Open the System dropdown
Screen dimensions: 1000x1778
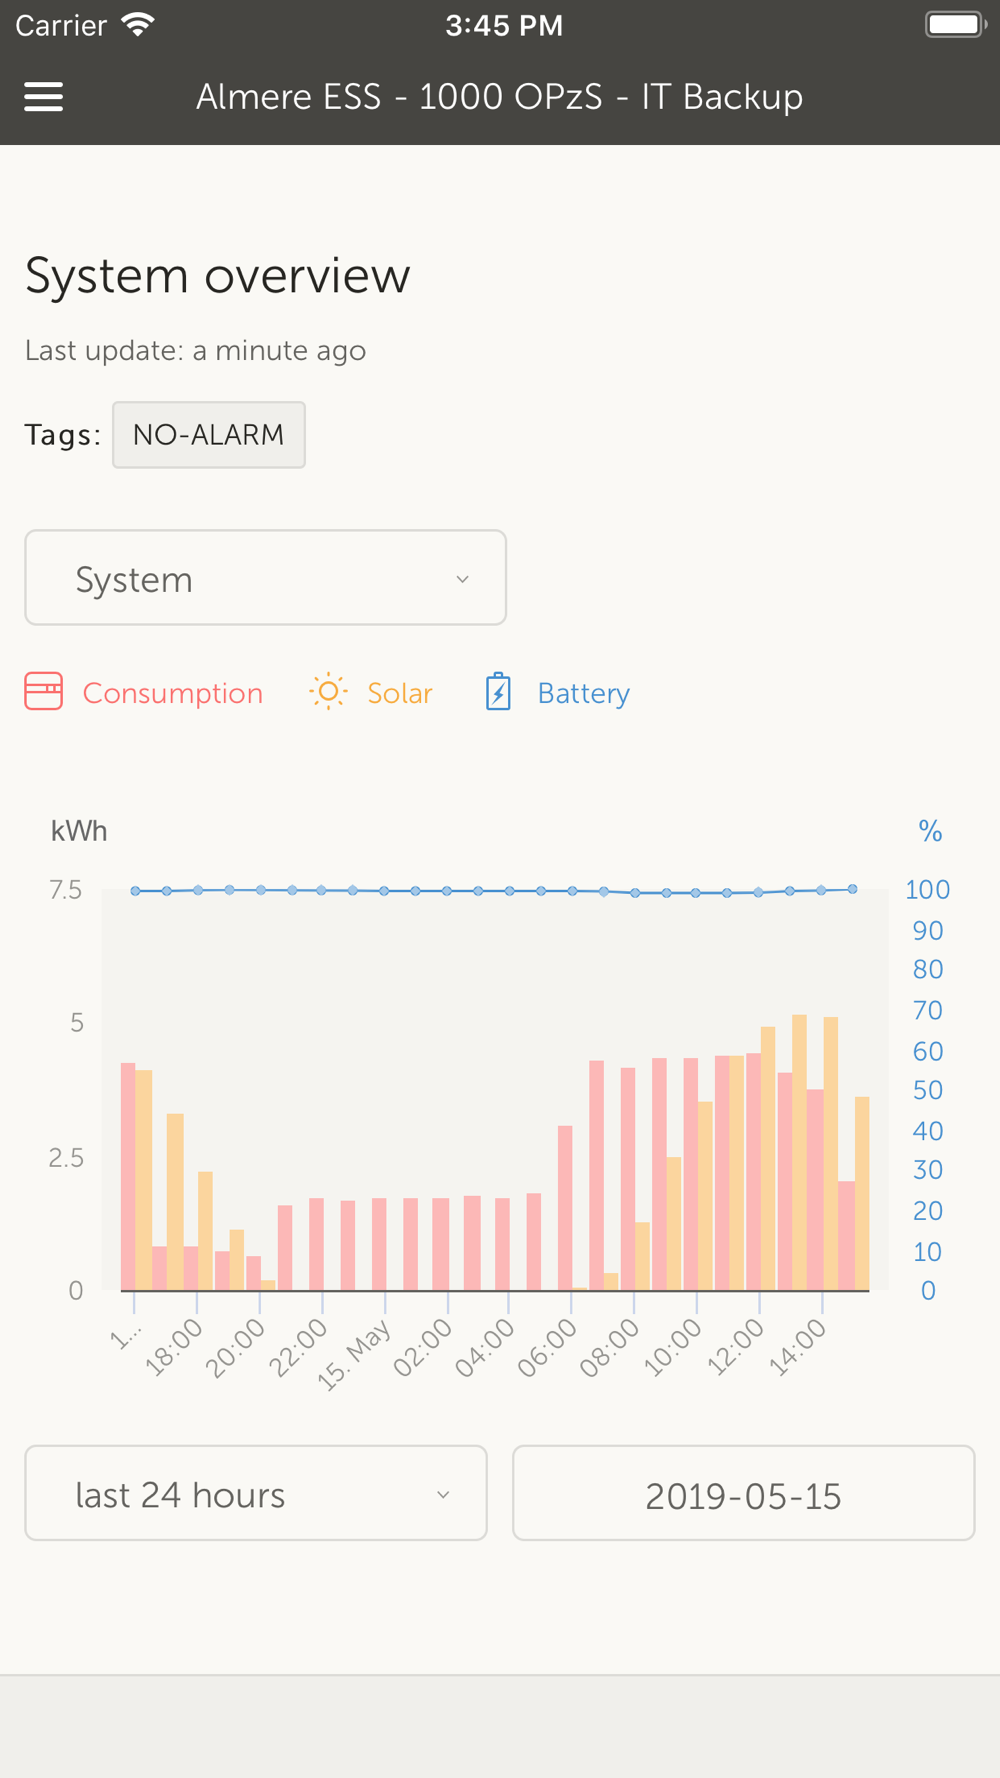[x=265, y=578]
